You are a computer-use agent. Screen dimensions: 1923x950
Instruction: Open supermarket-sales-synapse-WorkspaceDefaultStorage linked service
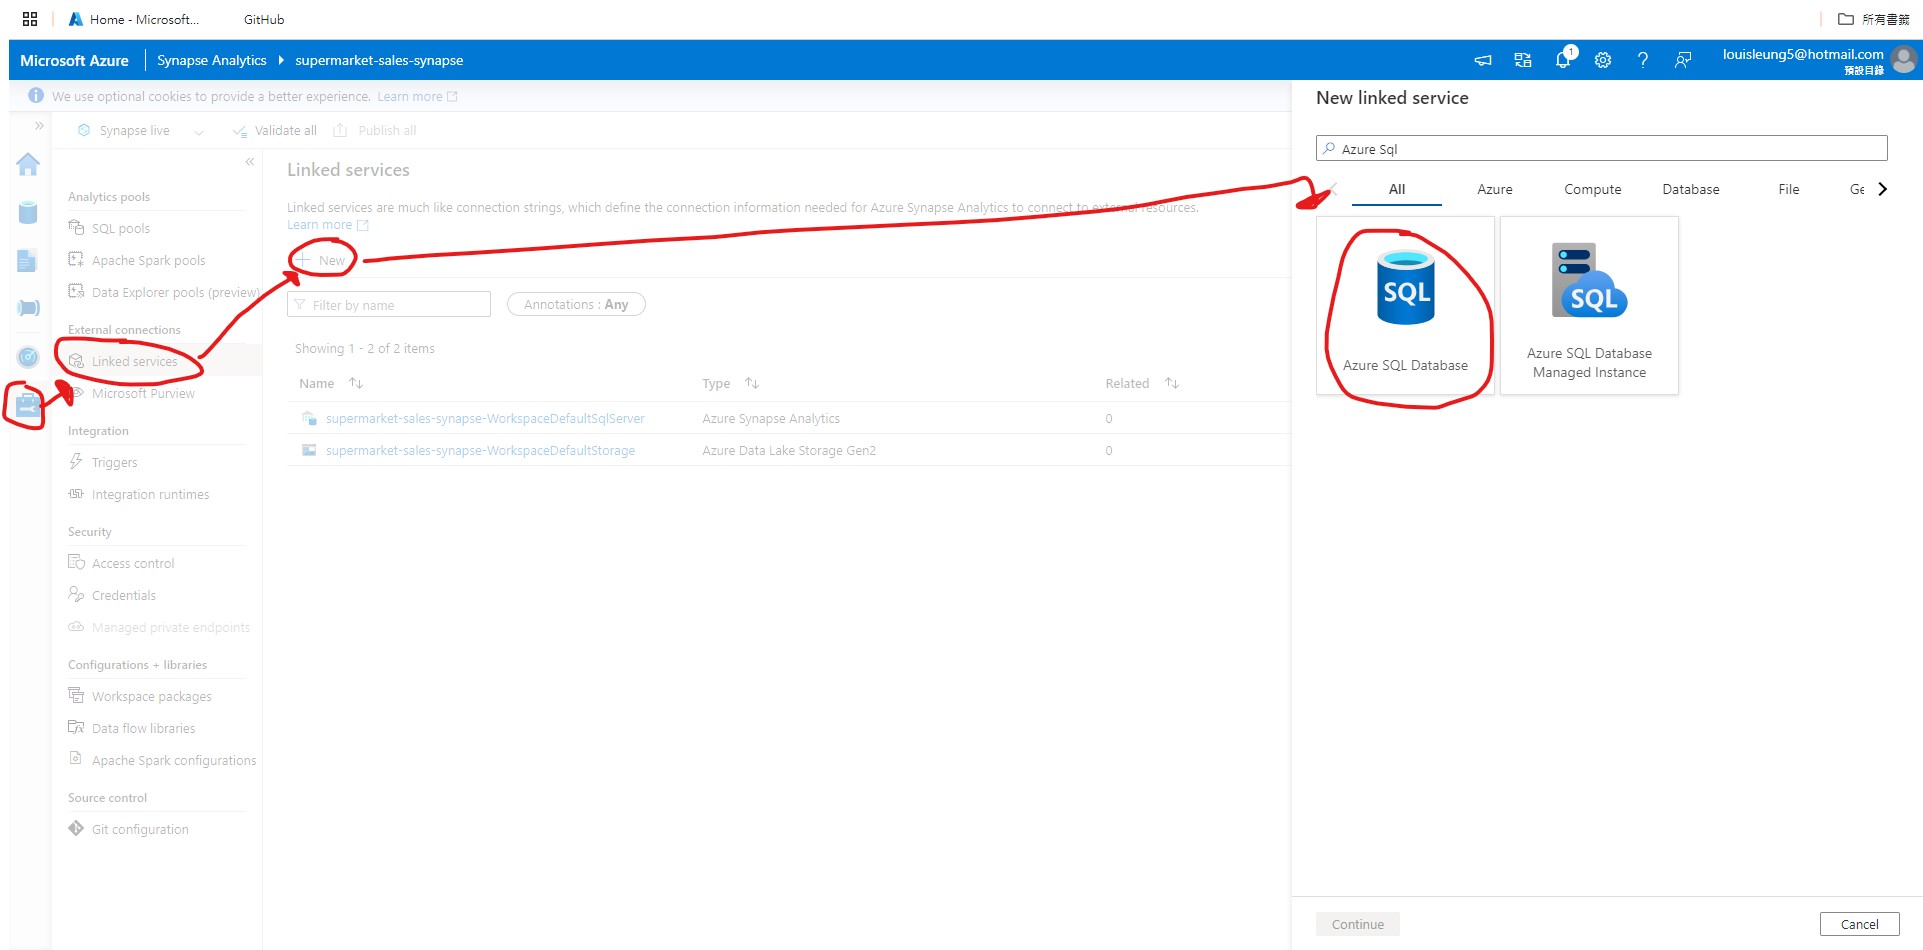[481, 450]
